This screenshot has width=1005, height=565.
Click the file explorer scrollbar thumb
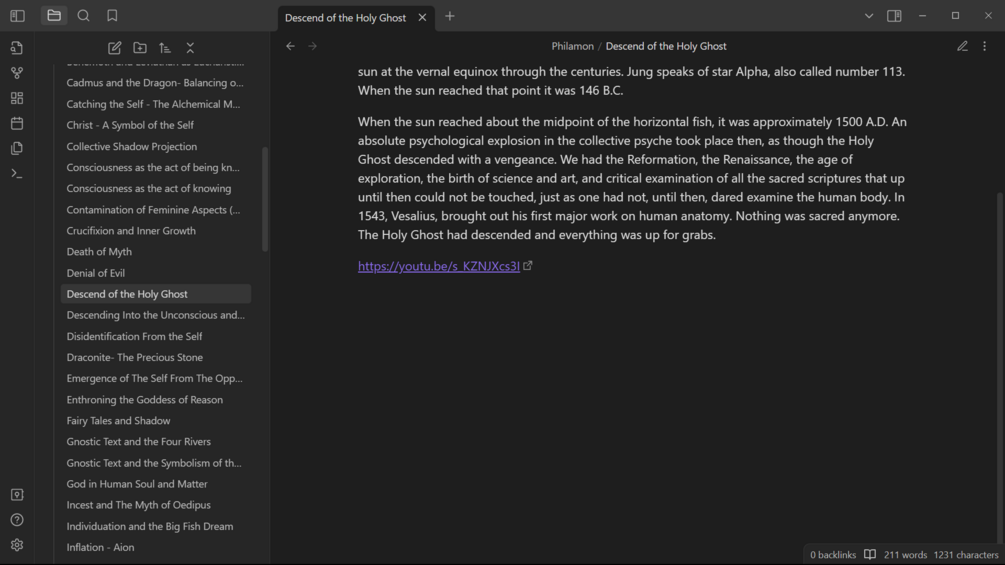pyautogui.click(x=265, y=199)
